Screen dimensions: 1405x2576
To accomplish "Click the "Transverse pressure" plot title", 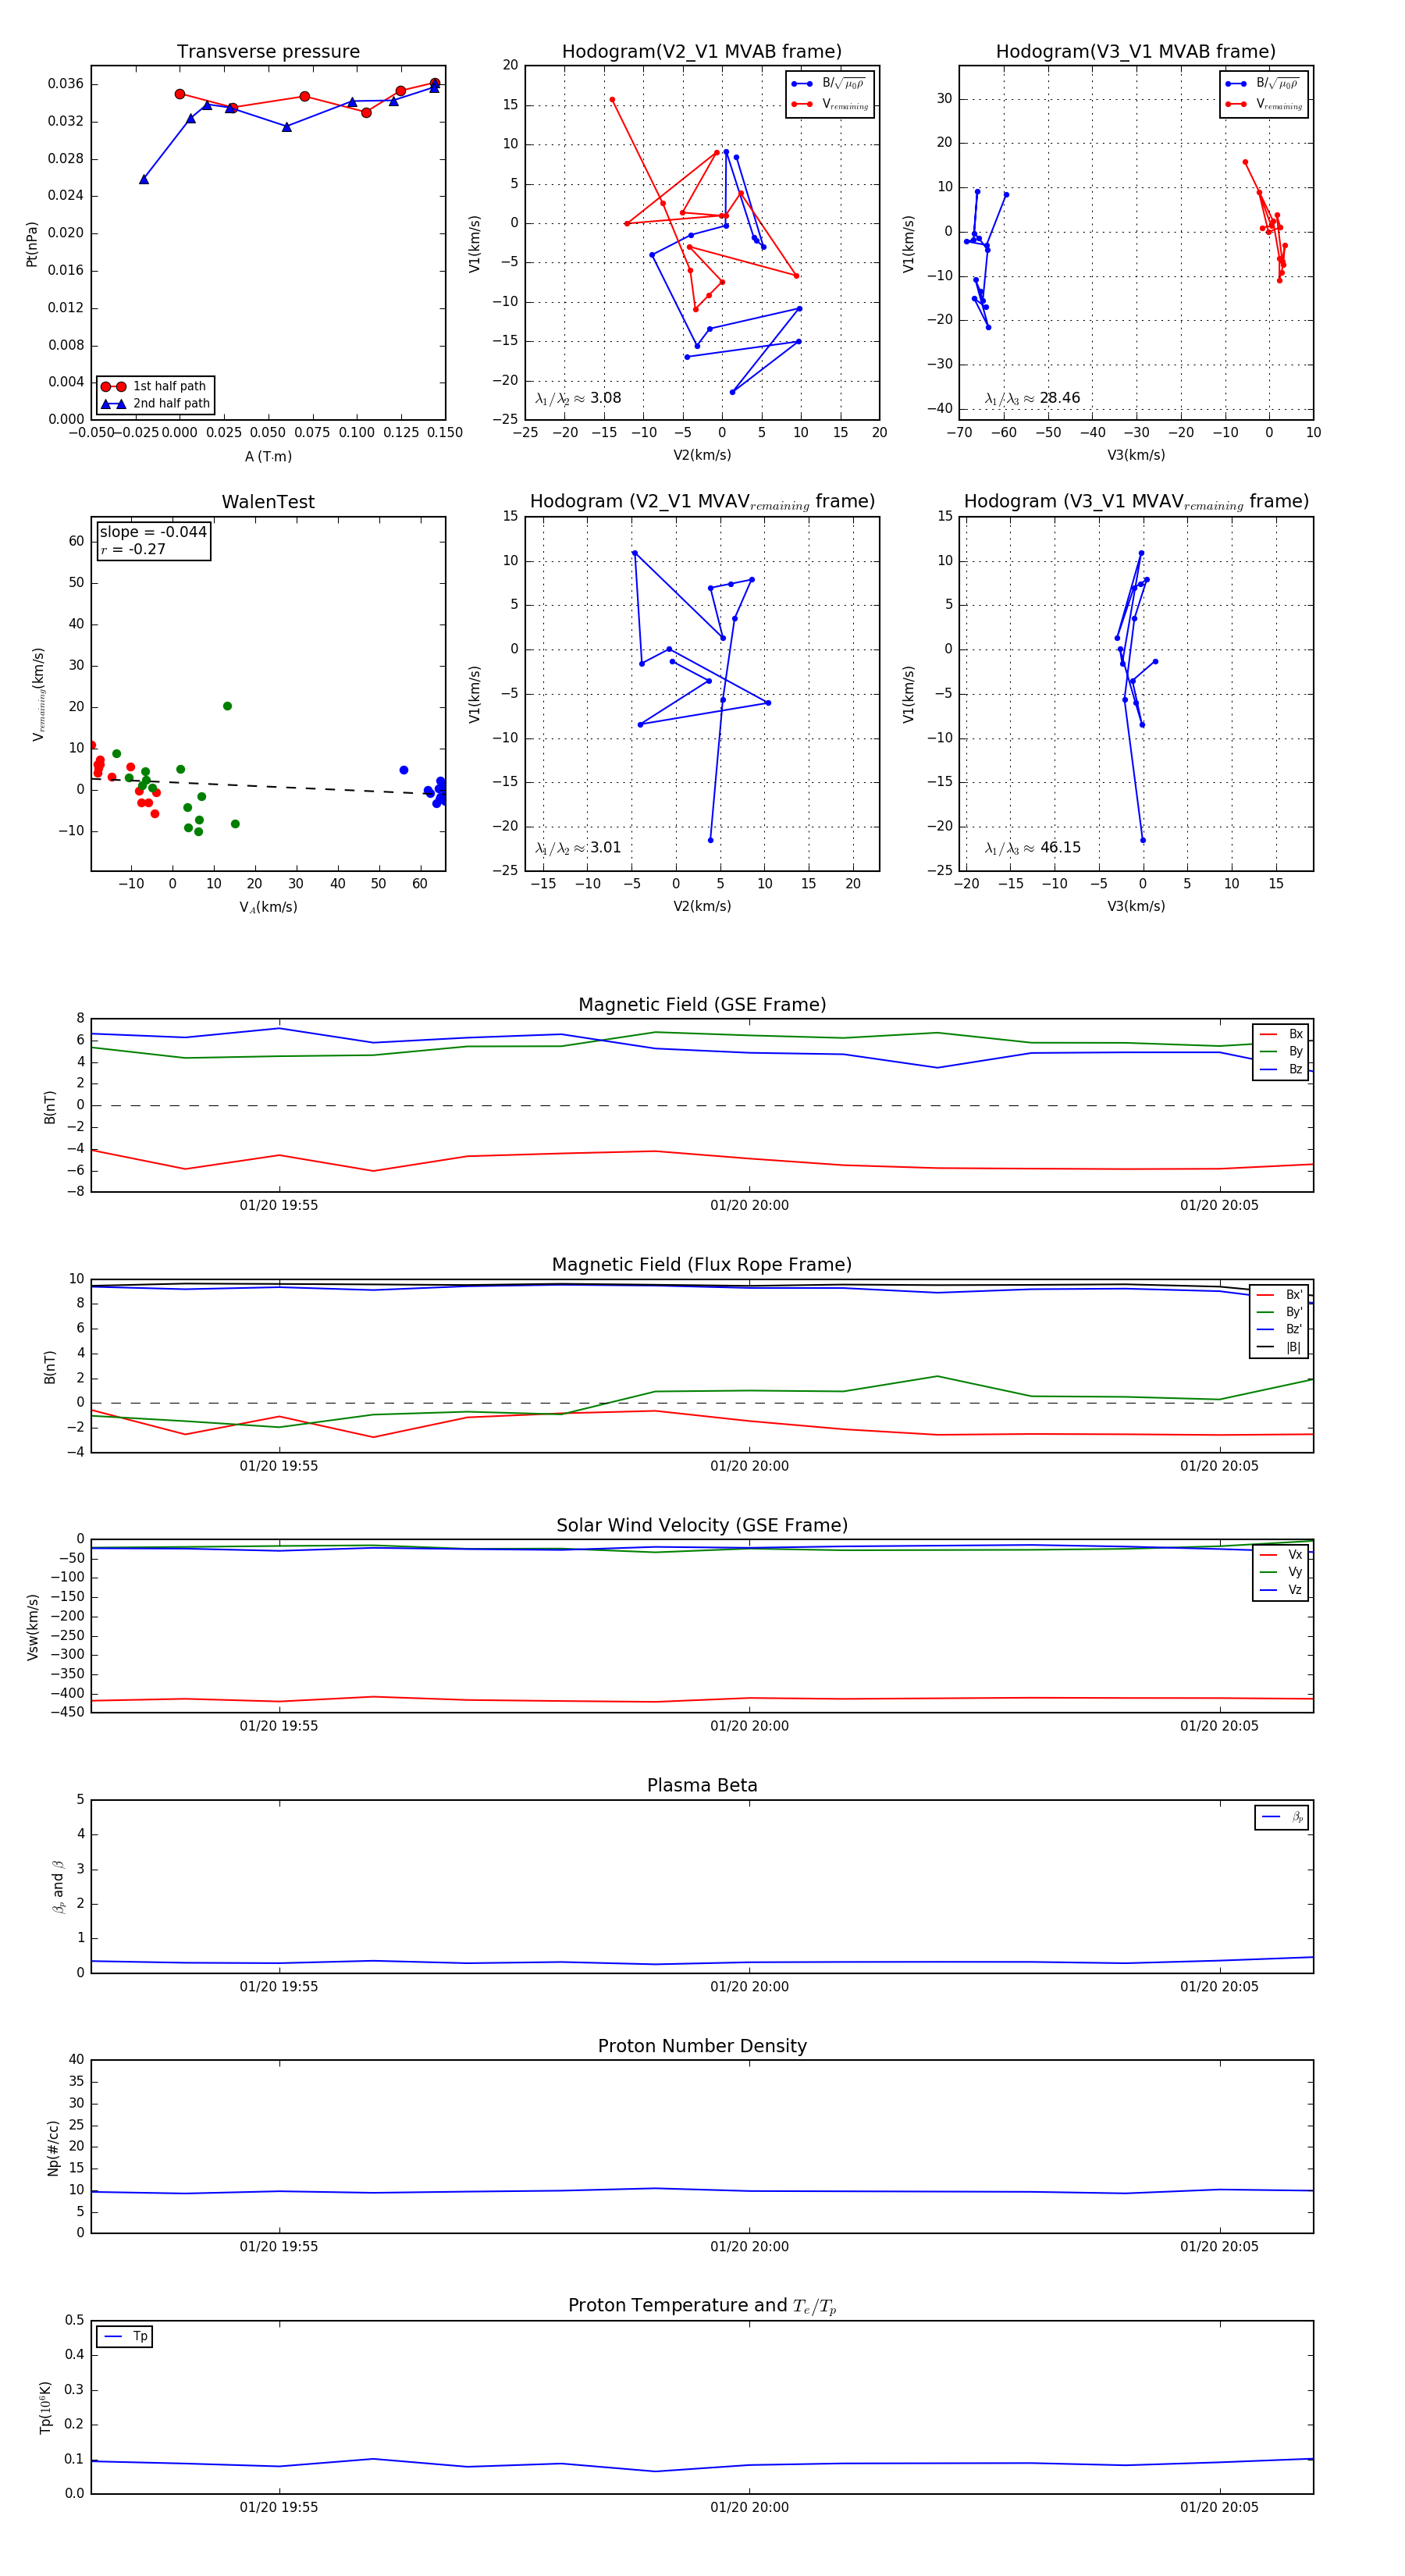I will [268, 52].
